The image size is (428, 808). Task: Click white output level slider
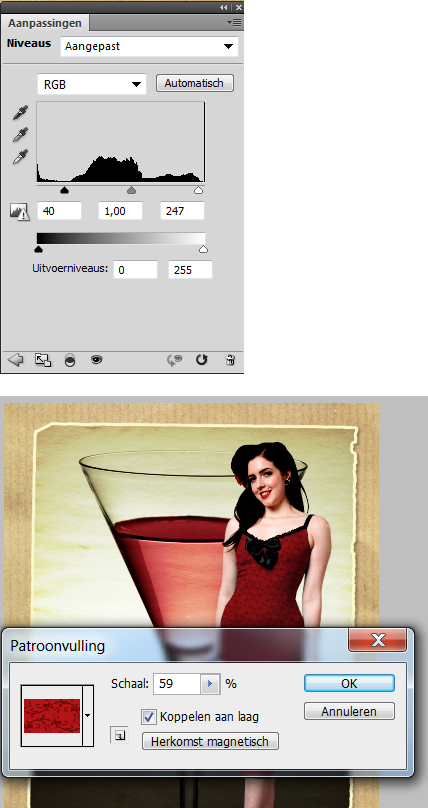203,249
